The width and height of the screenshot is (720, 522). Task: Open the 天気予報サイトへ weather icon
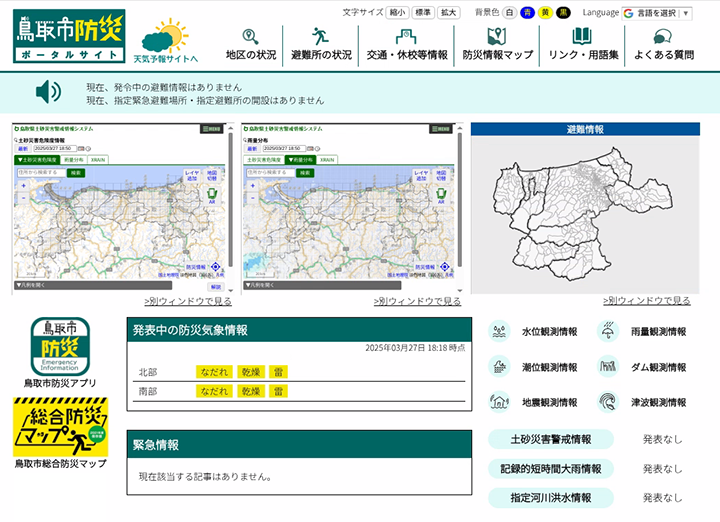point(165,36)
